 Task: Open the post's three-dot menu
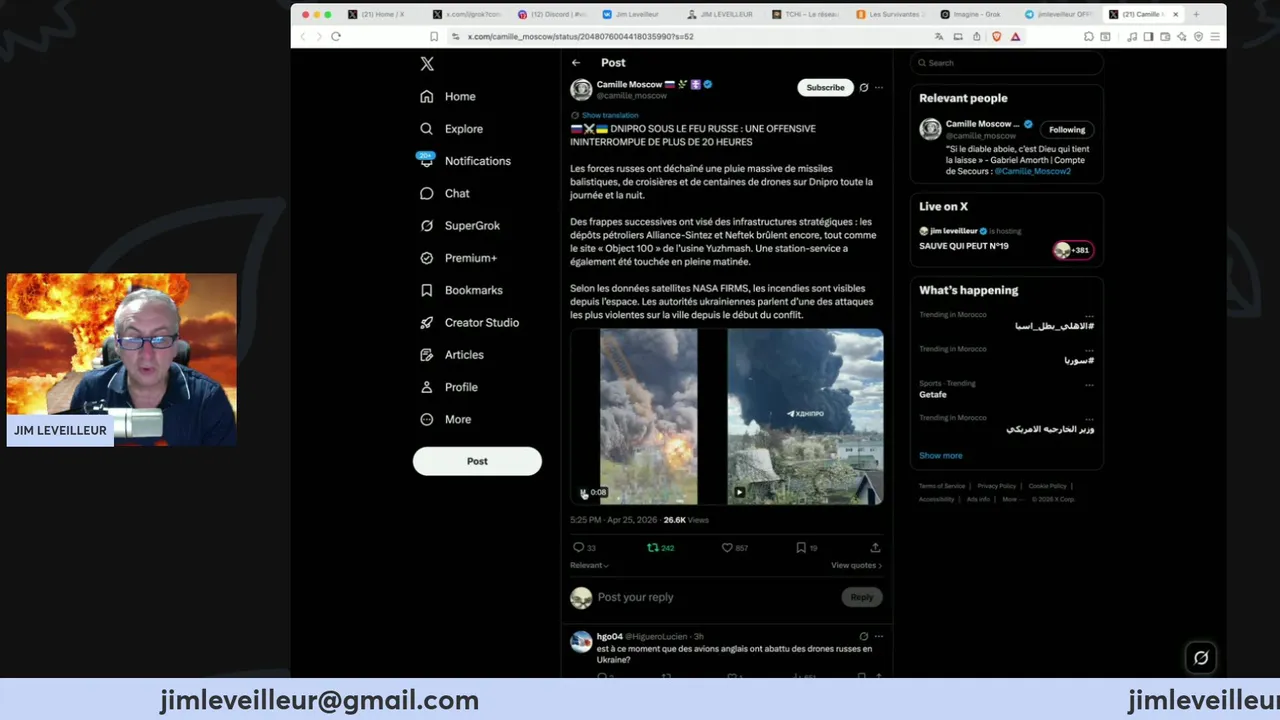879,88
